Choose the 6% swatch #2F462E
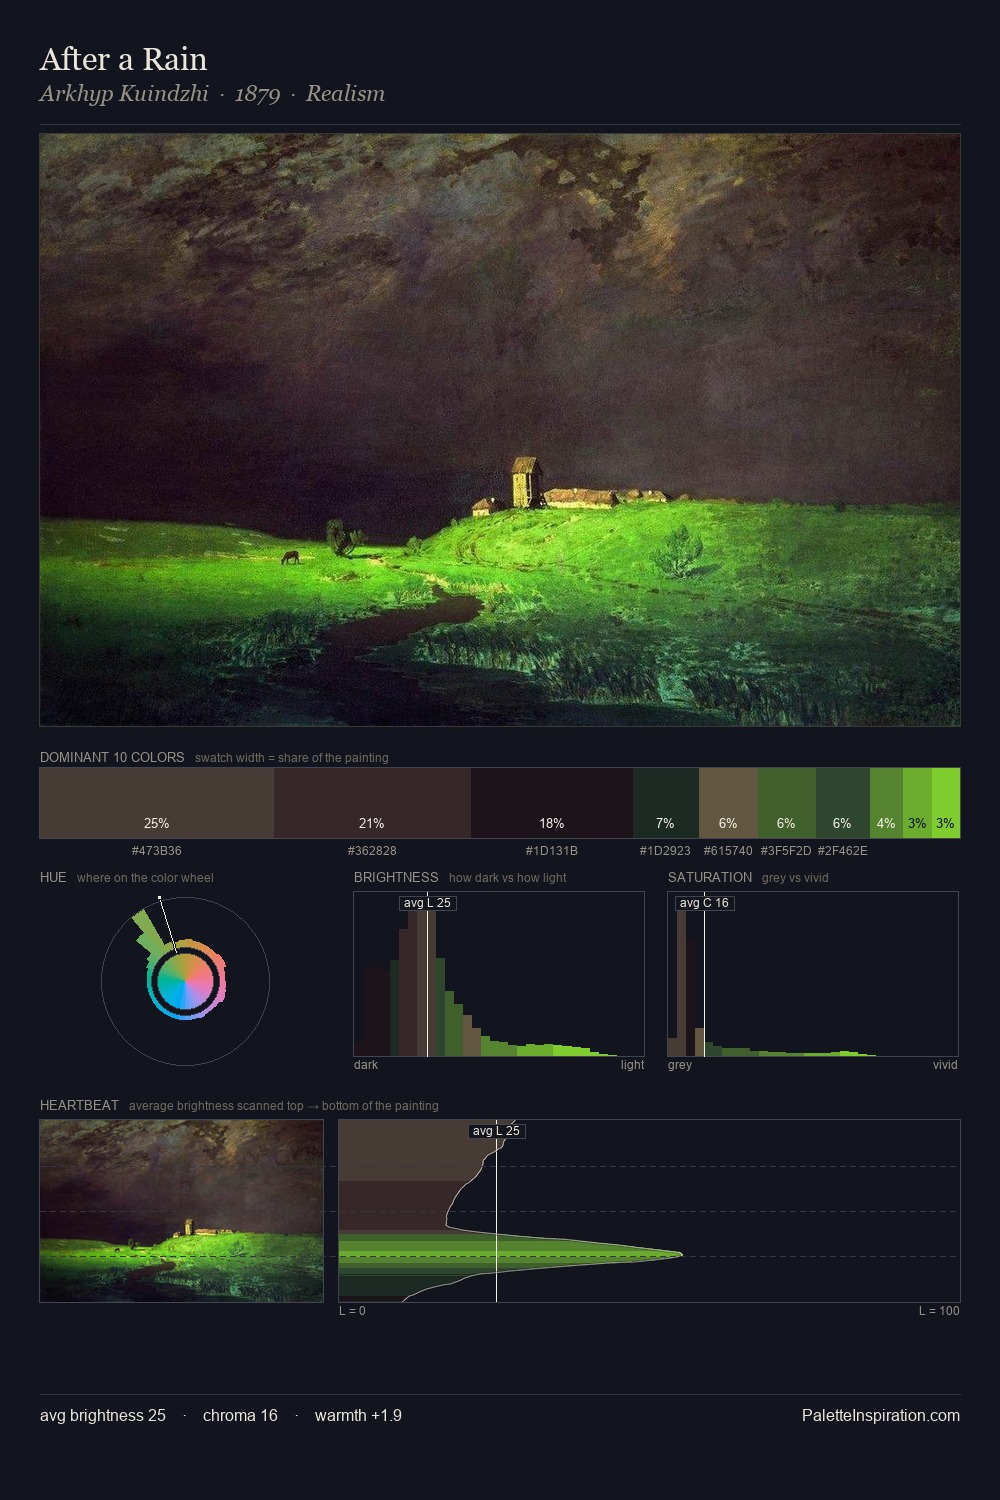This screenshot has width=1000, height=1500. point(843,803)
